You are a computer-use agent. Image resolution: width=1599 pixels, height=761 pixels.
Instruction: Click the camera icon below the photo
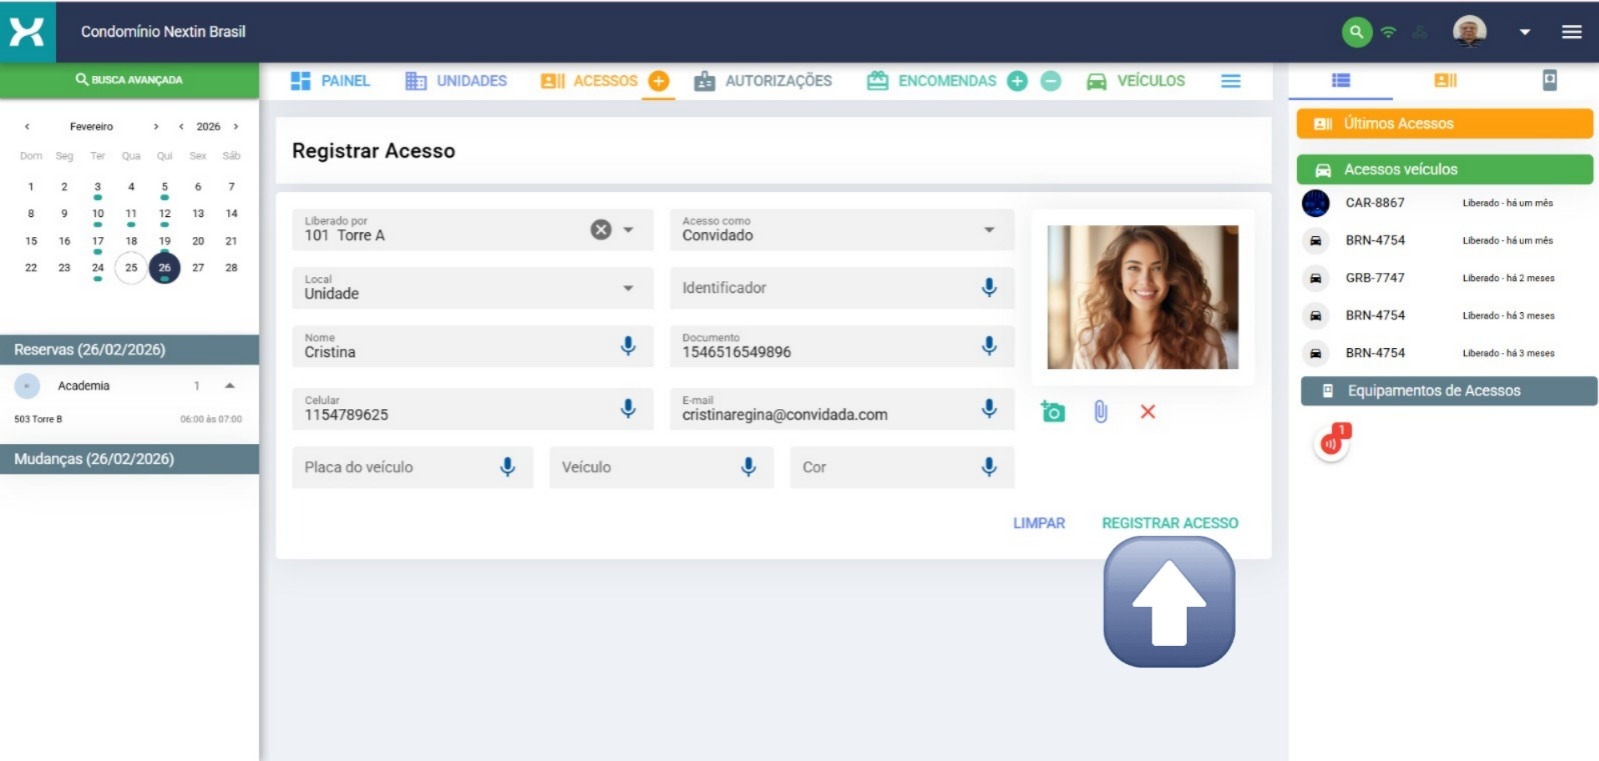[1052, 412]
